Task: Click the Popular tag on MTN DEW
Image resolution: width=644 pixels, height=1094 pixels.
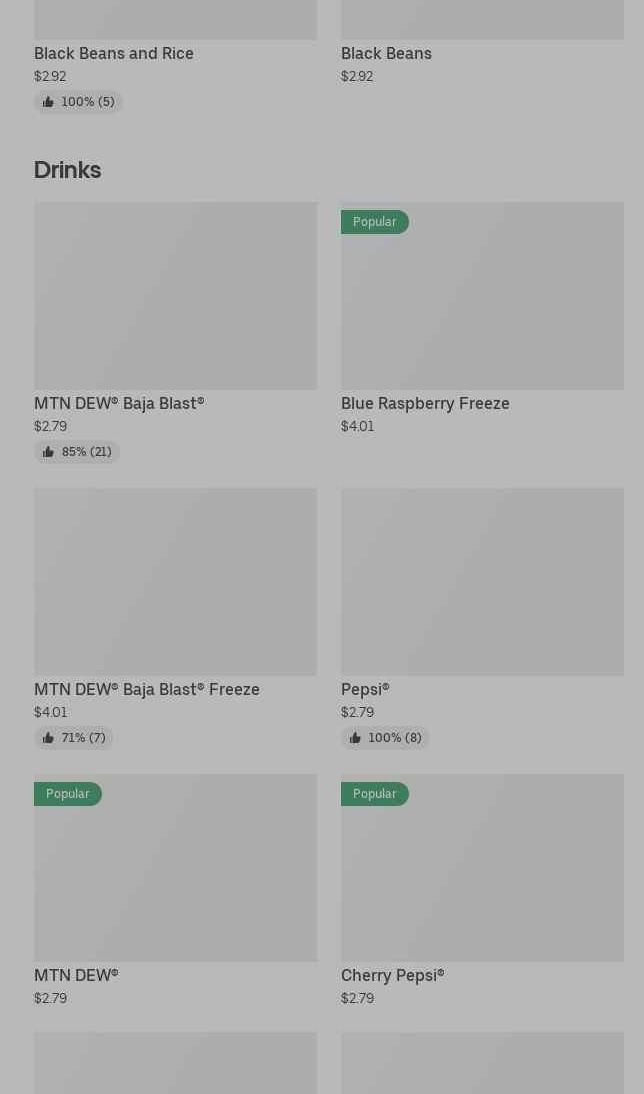Action: coord(67,794)
